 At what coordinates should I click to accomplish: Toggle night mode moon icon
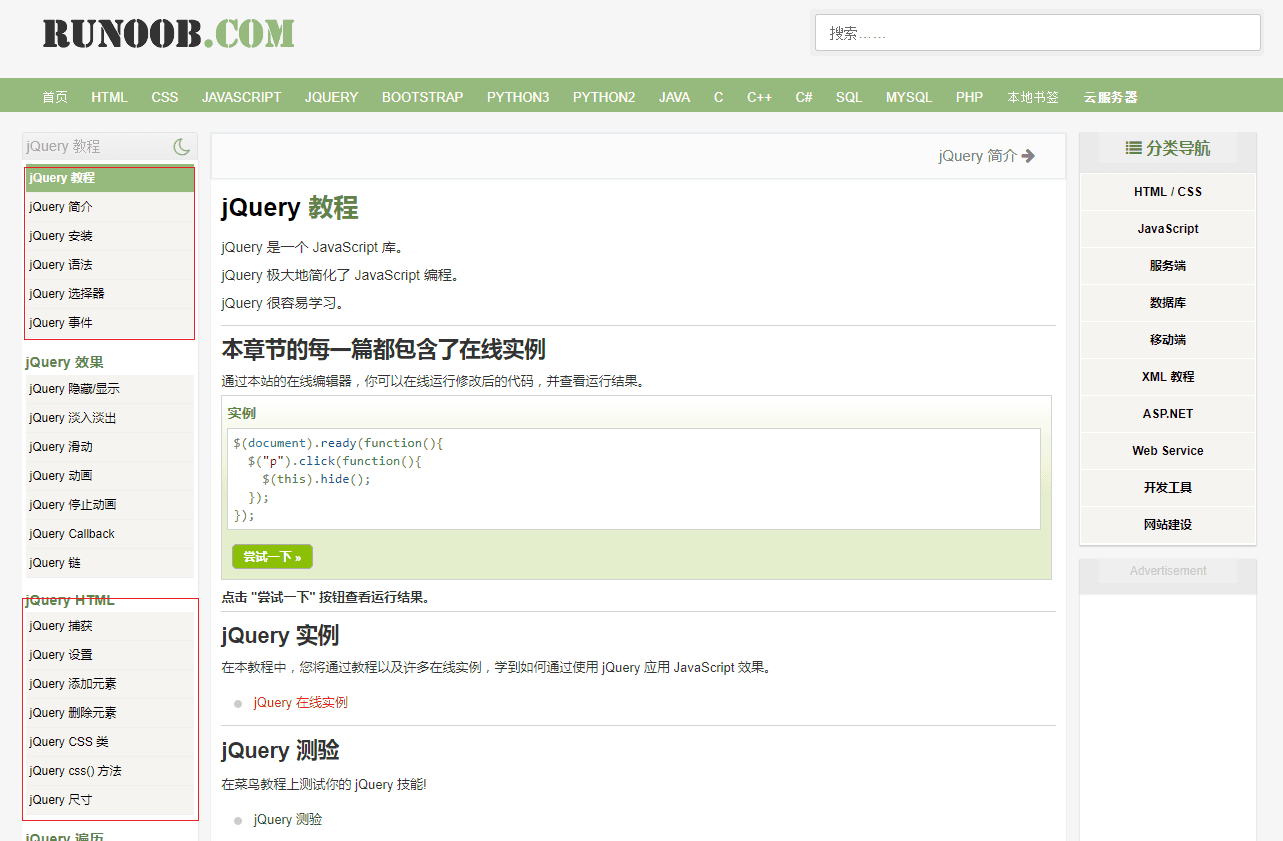(181, 147)
